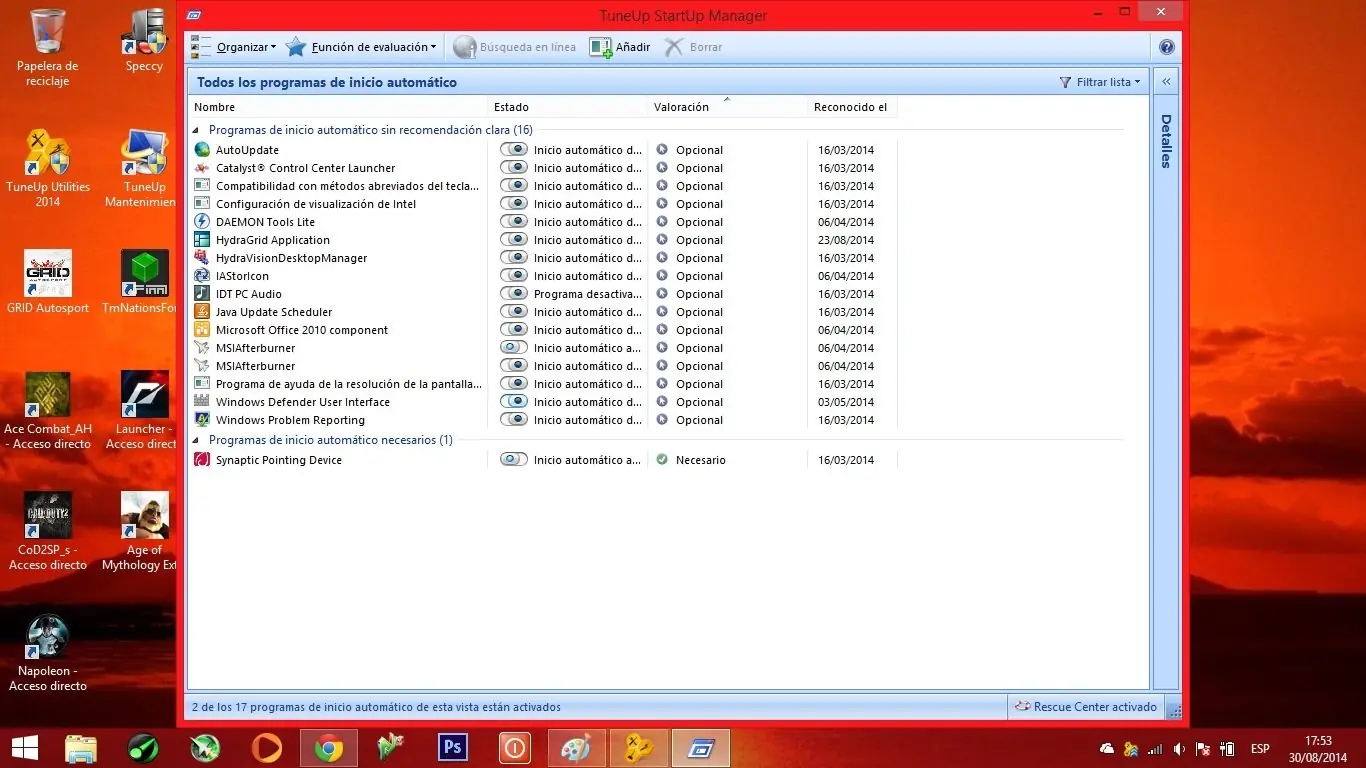Click the Photoshop taskbar icon
Screen dimensions: 1366x768
pyautogui.click(x=453, y=748)
